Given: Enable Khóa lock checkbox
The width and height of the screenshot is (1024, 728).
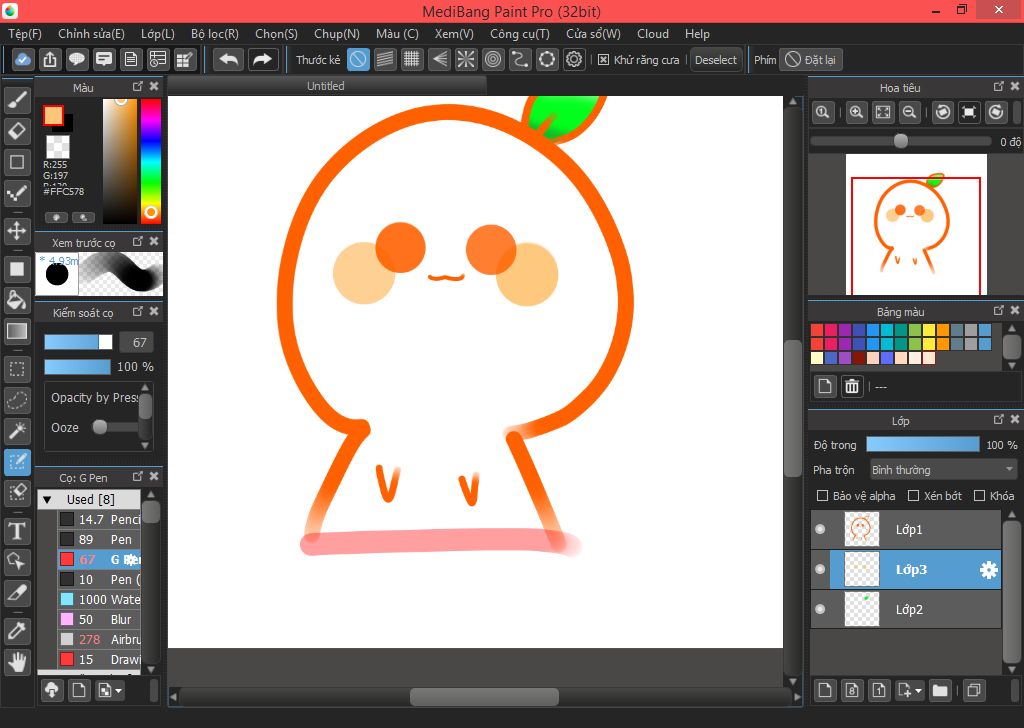Looking at the screenshot, I should point(980,496).
